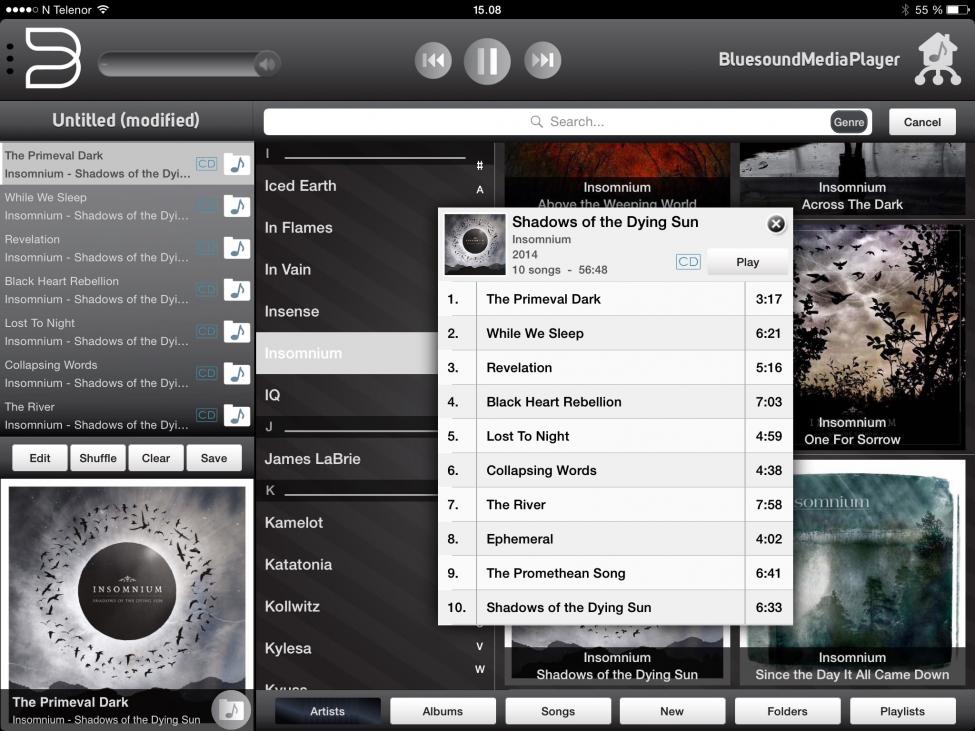Click the CD quality badge in album popup
Image resolution: width=975 pixels, height=731 pixels.
[688, 262]
